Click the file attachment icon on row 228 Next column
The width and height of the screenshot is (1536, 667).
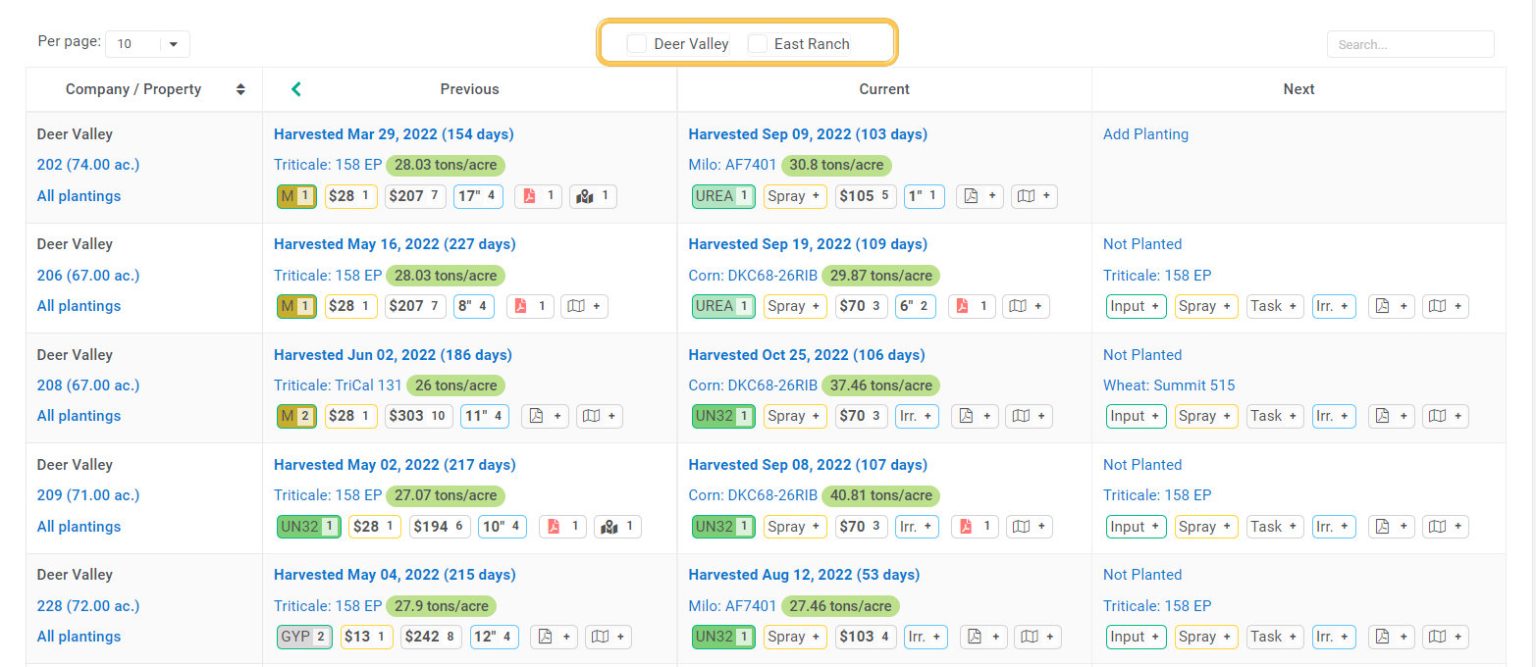(x=1390, y=636)
